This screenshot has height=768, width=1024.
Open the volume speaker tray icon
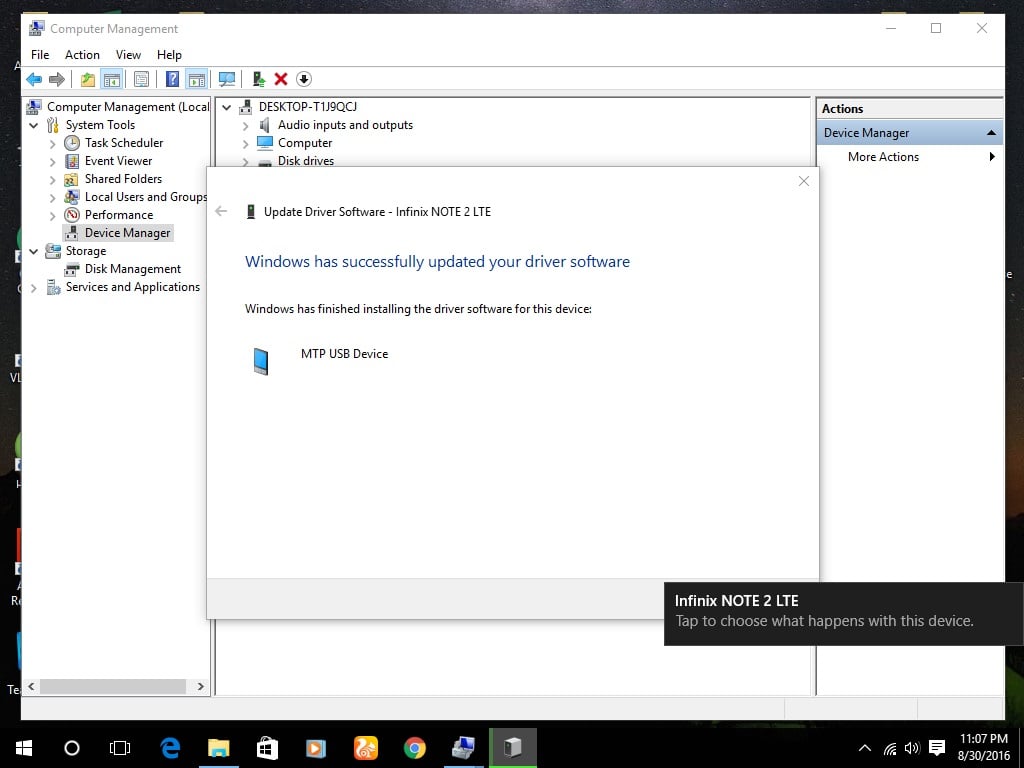coord(912,748)
